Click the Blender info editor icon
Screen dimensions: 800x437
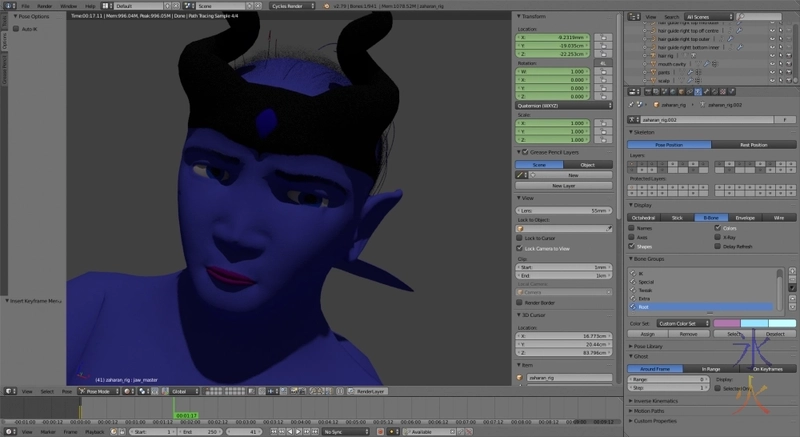pos(8,5)
